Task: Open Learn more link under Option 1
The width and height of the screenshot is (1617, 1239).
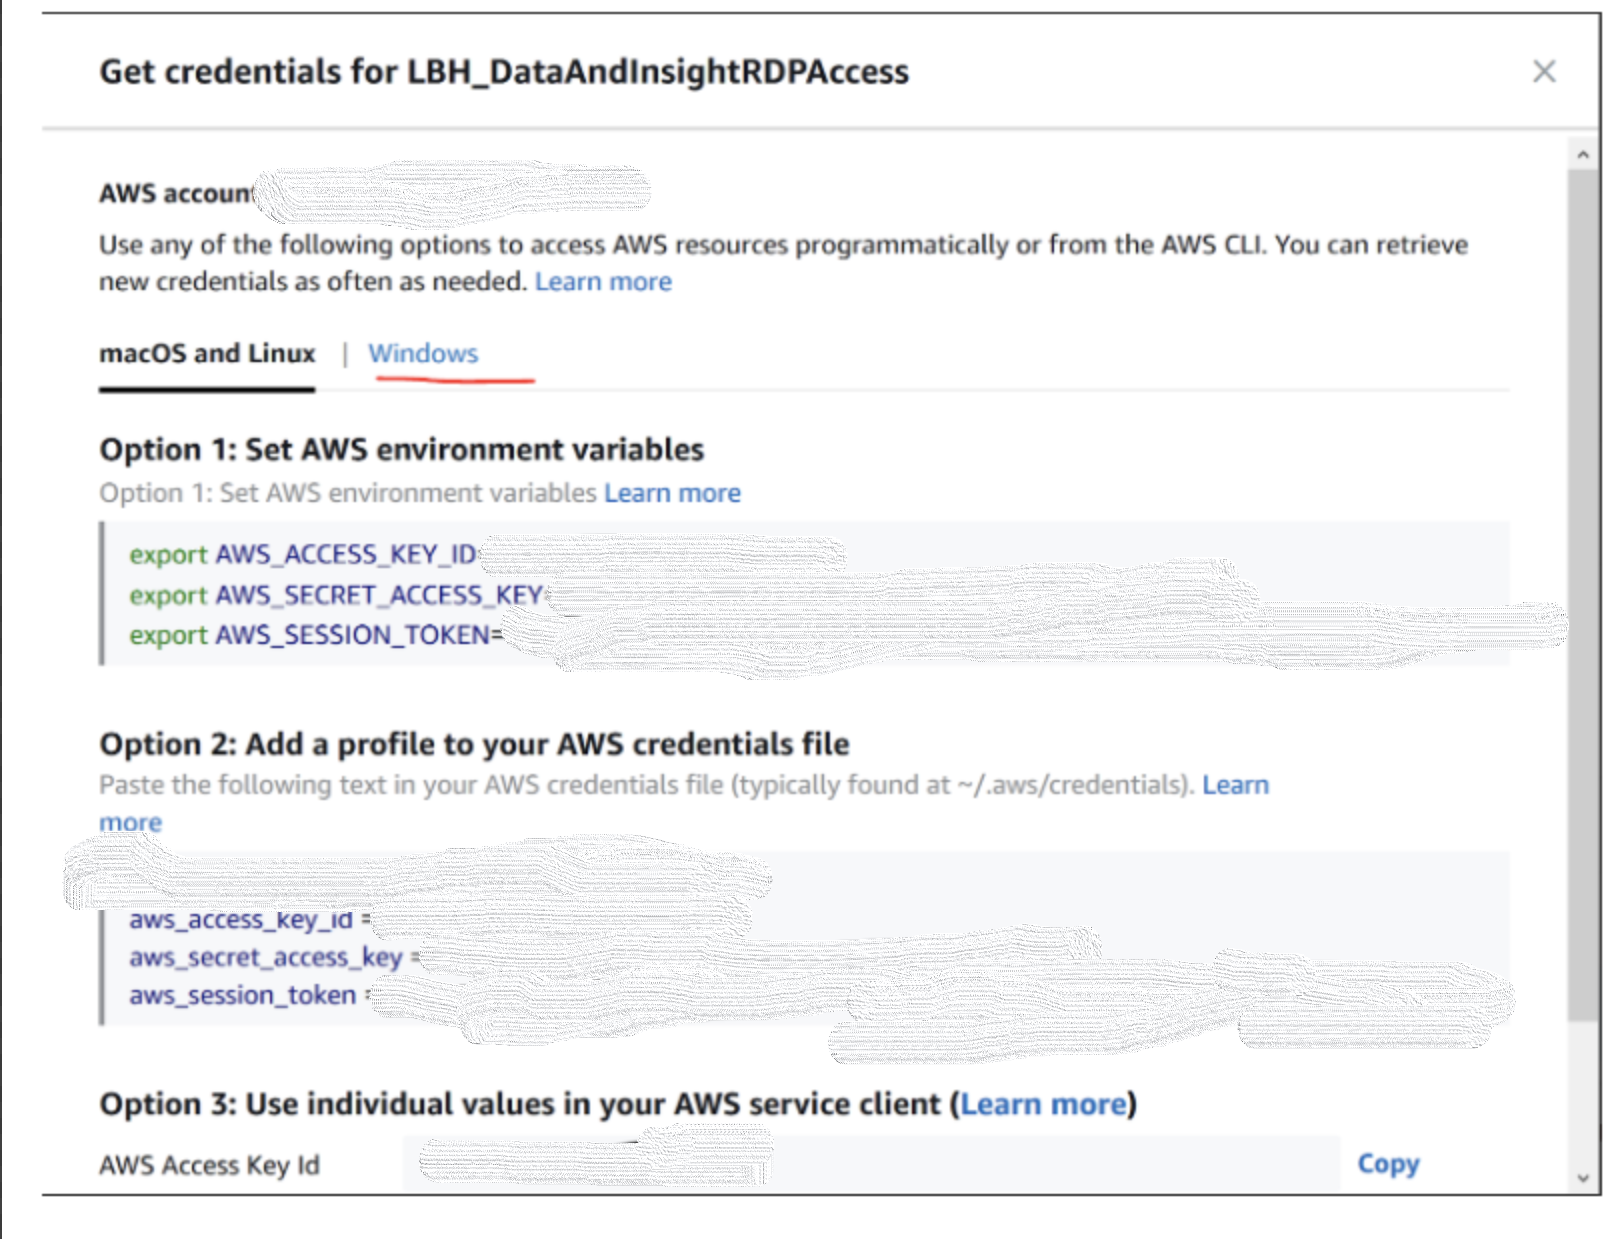Action: [x=672, y=493]
